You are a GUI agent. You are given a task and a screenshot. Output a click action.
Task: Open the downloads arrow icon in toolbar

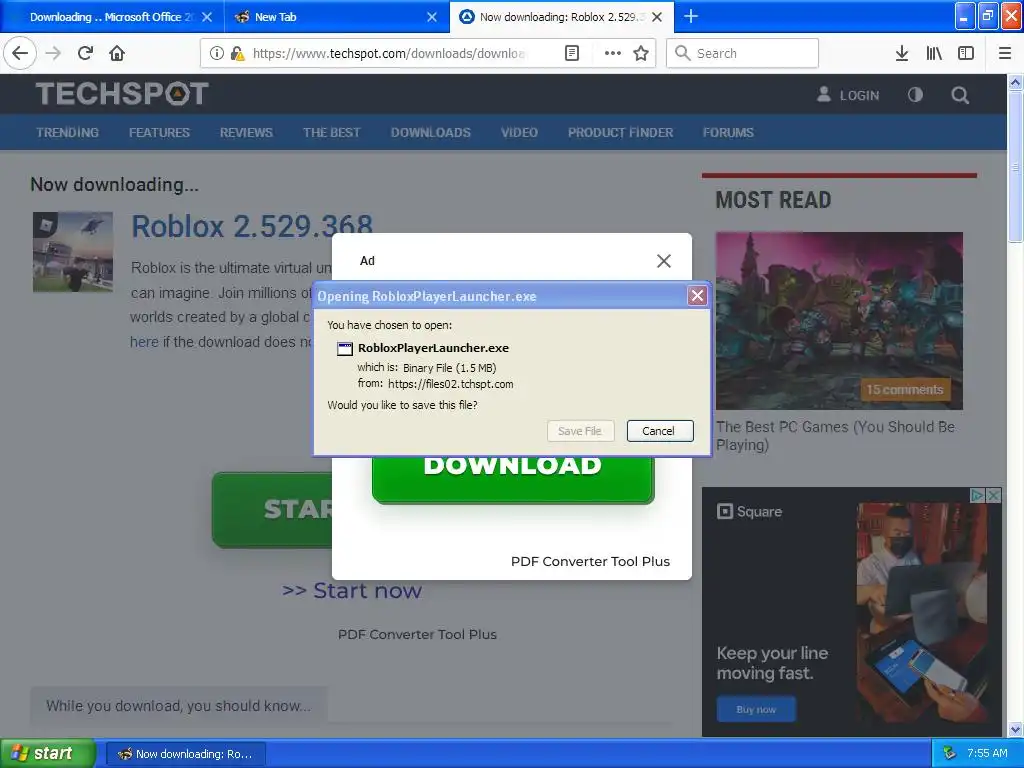click(902, 53)
